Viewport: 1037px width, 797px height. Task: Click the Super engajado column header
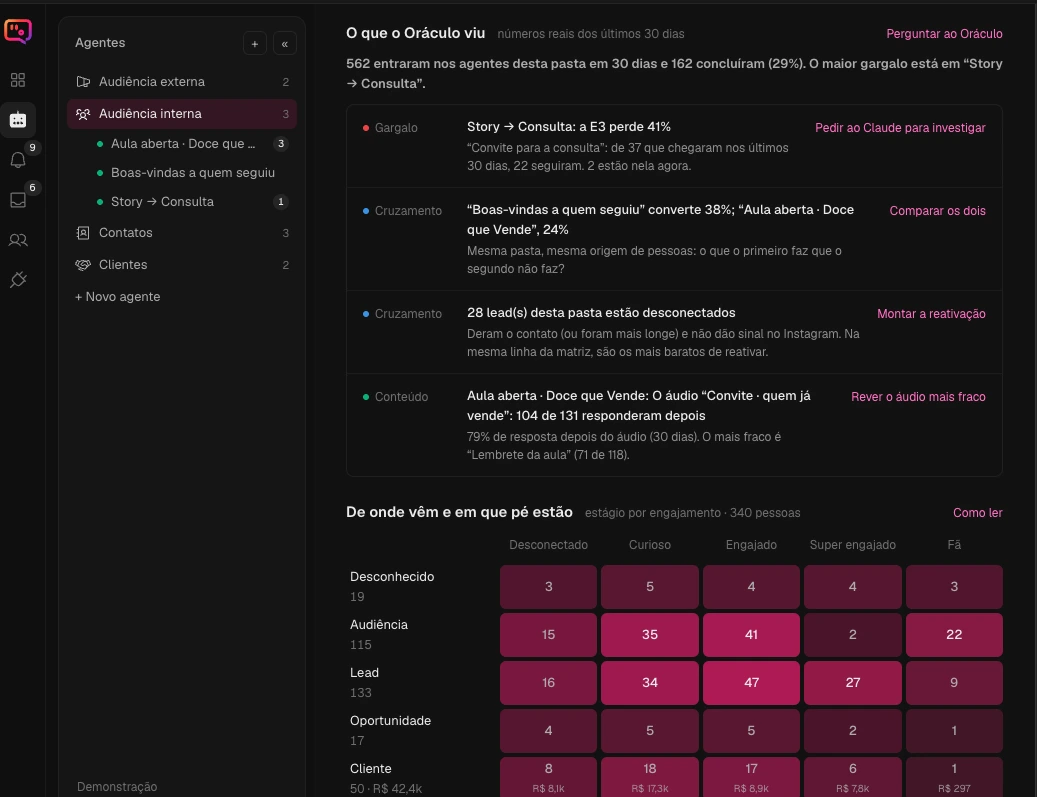point(852,545)
